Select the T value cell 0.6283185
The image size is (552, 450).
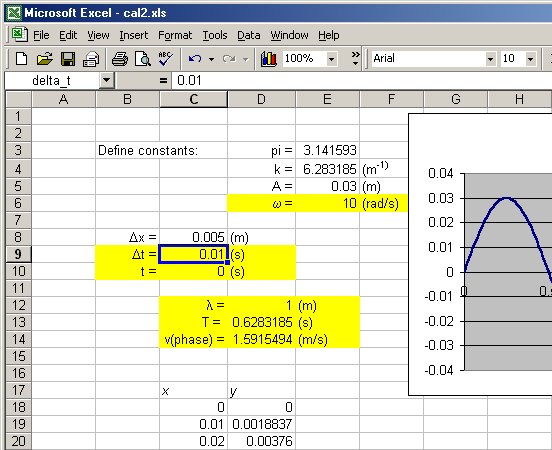click(262, 322)
